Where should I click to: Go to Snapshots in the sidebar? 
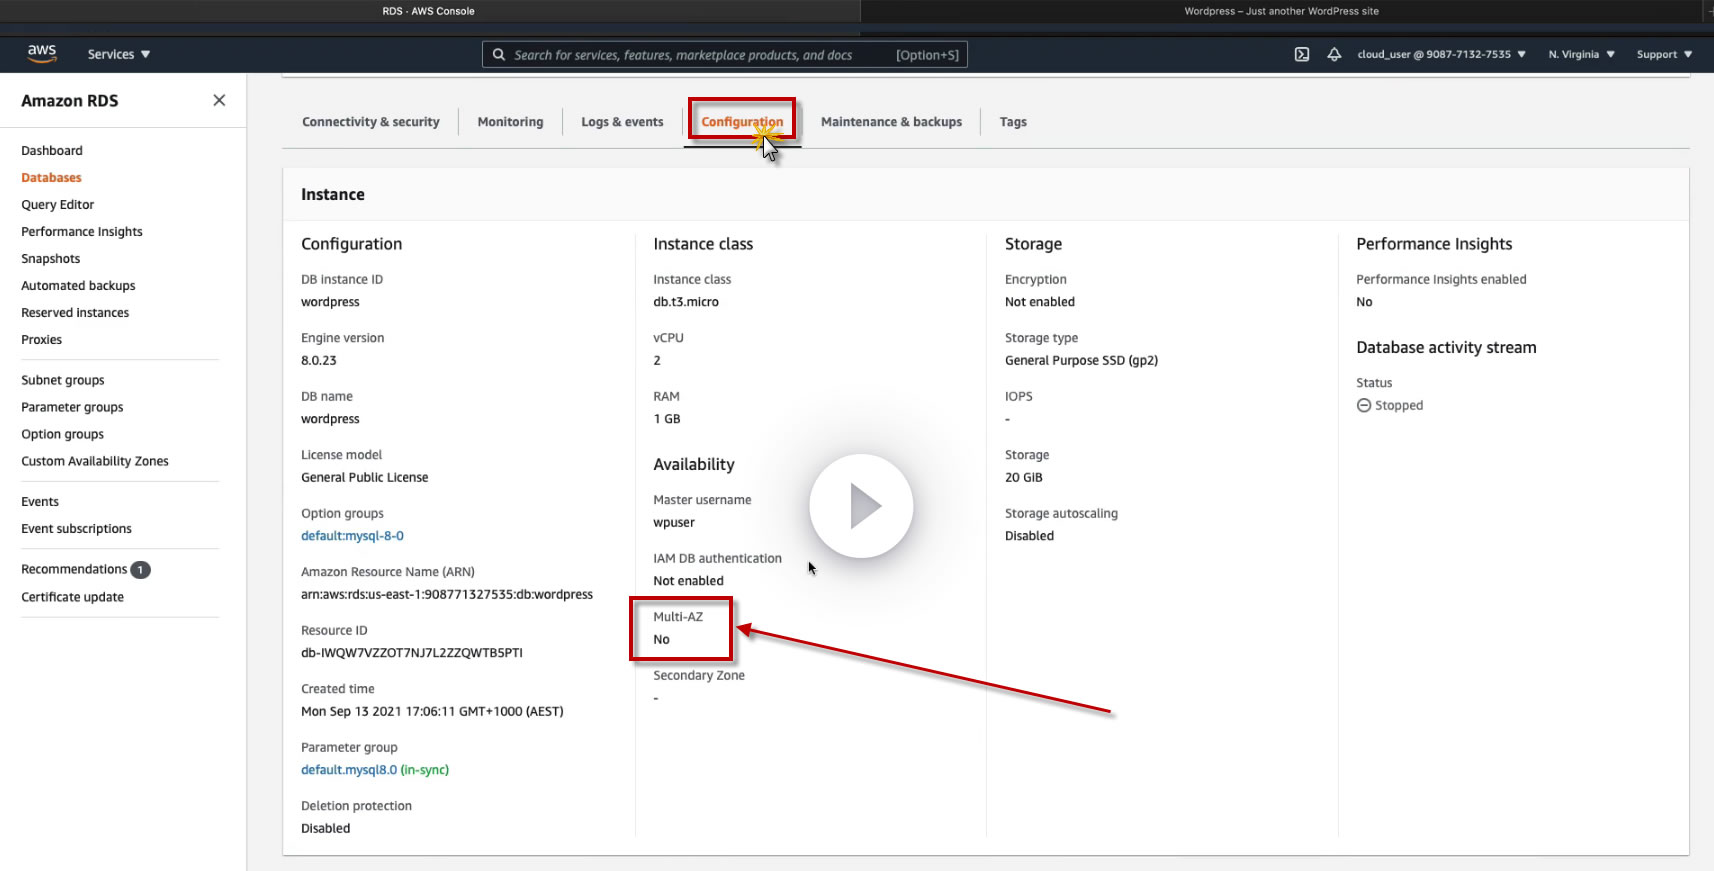coord(51,259)
